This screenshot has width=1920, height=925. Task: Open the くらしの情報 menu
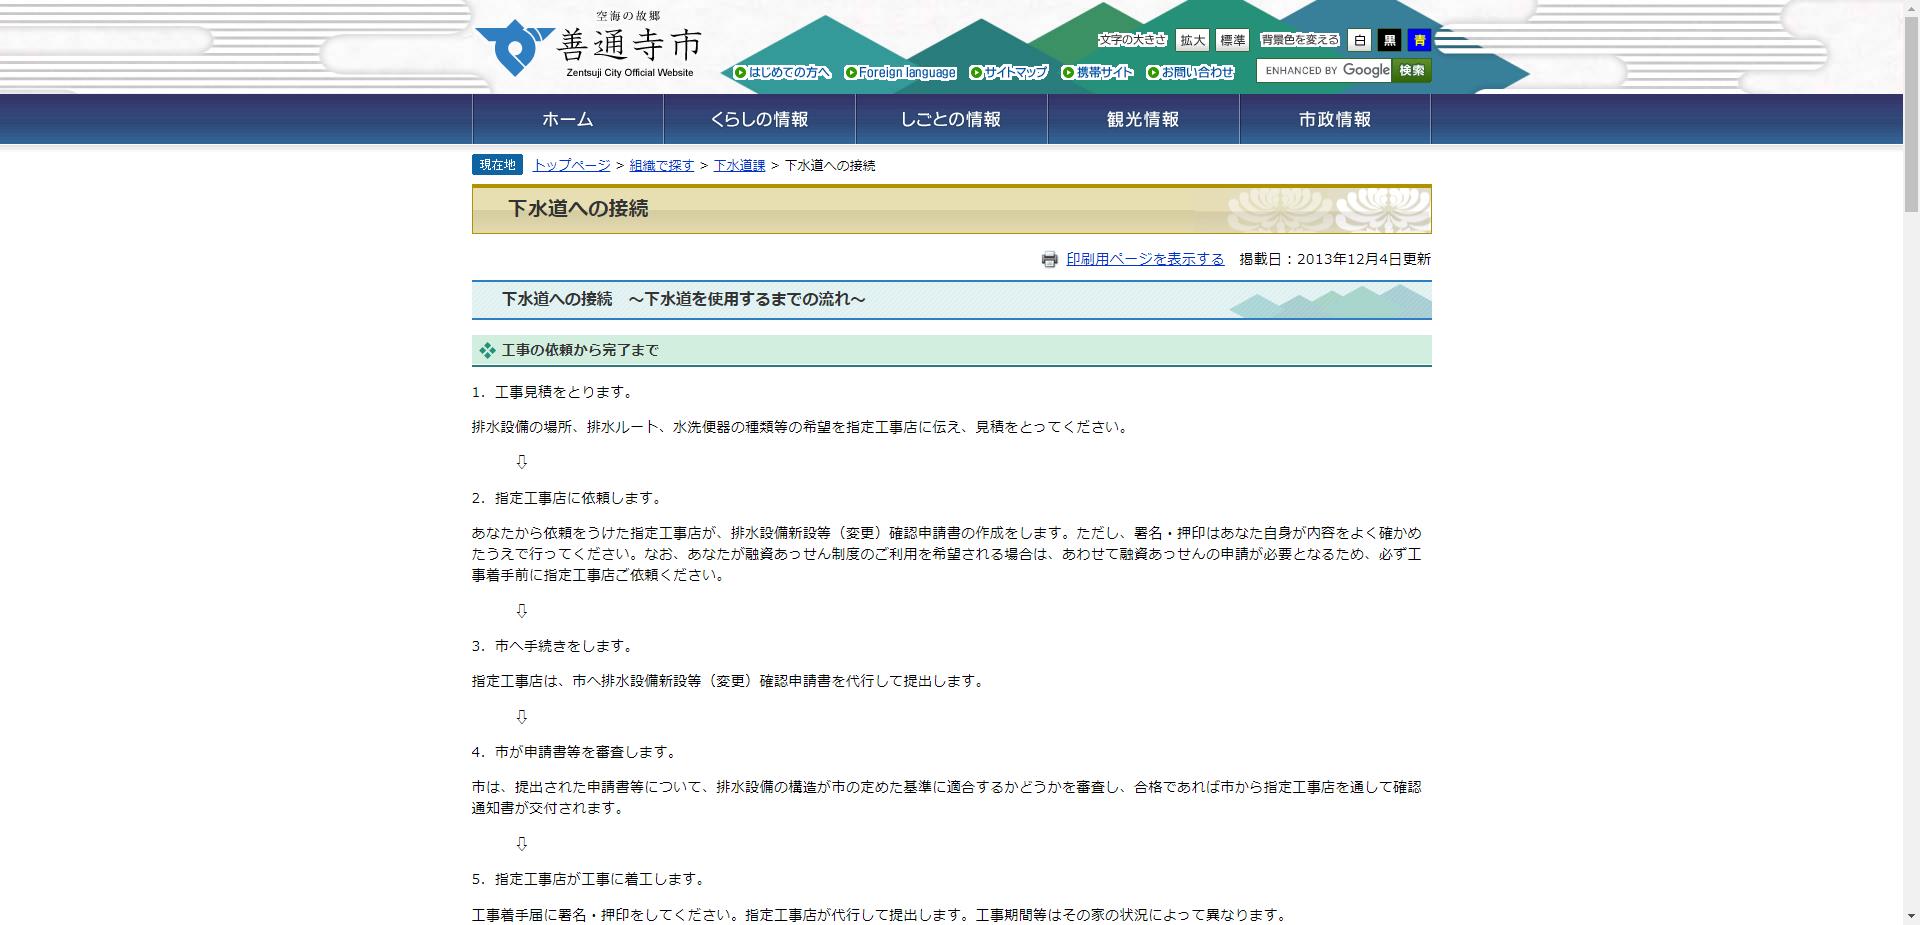point(761,118)
